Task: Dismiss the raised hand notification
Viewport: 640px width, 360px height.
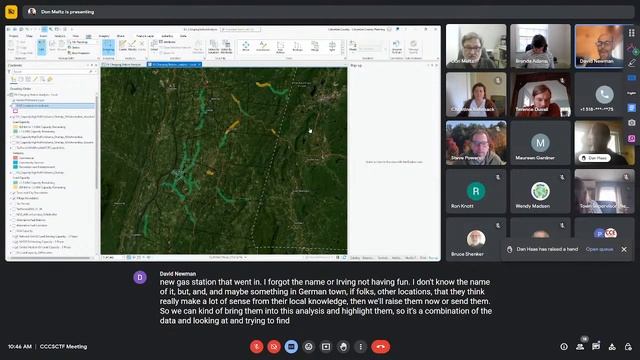Action: 624,249
